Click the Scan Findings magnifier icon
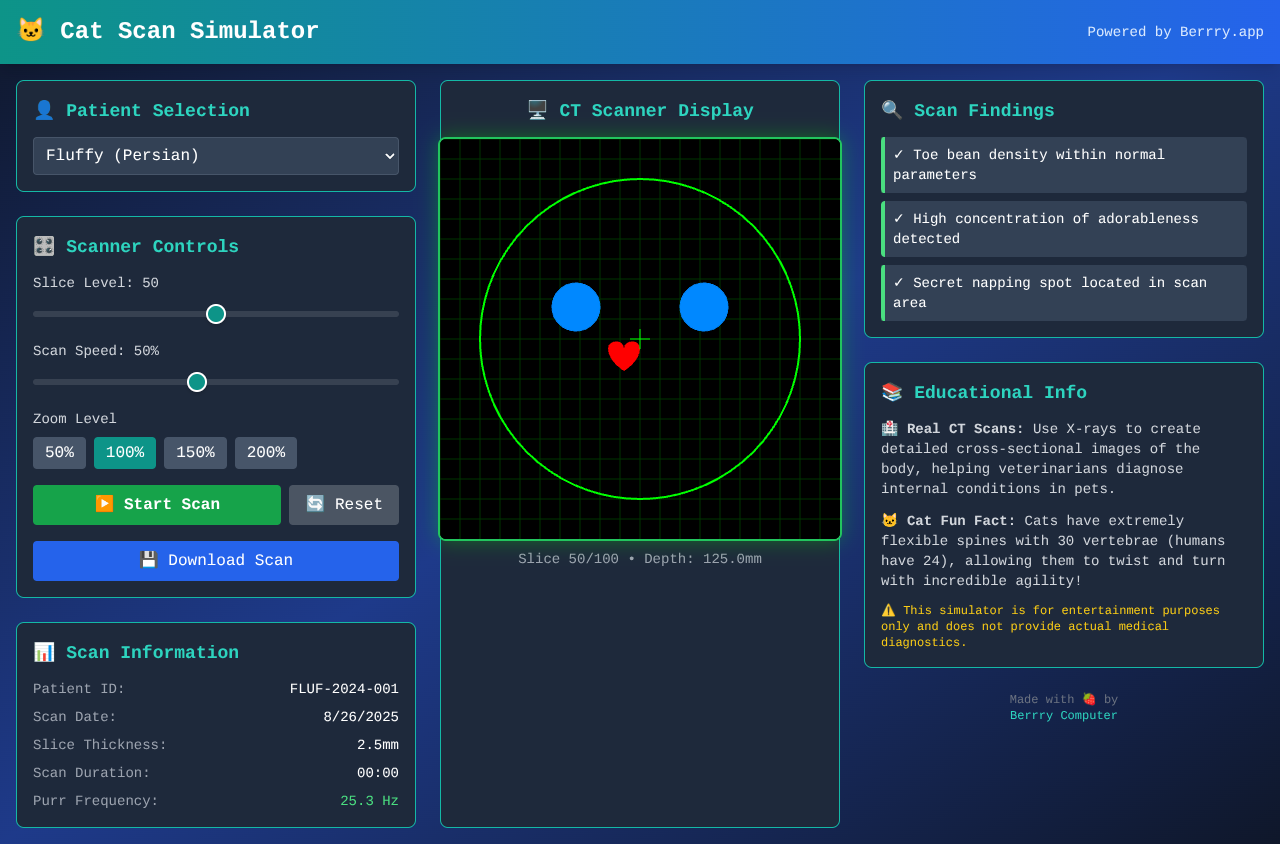The image size is (1280, 844). tap(892, 111)
